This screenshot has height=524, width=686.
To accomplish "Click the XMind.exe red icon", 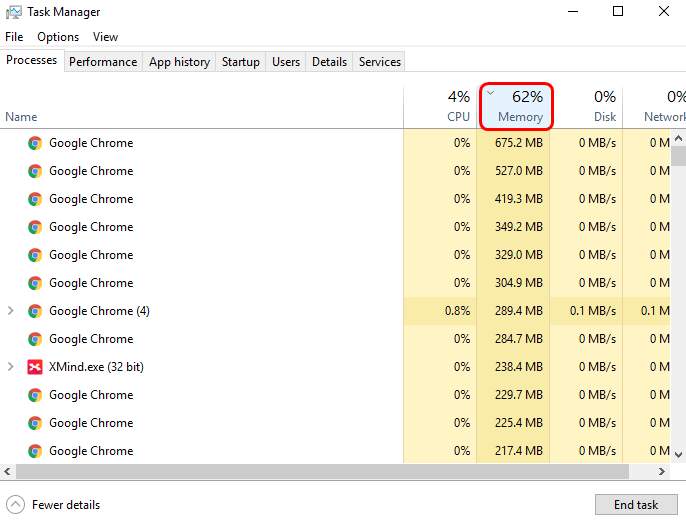I will coord(35,367).
